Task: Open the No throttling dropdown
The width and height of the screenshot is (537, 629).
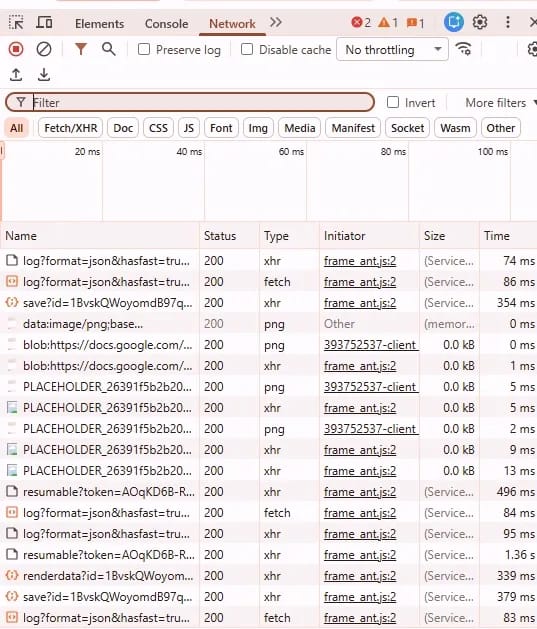Action: (x=392, y=50)
